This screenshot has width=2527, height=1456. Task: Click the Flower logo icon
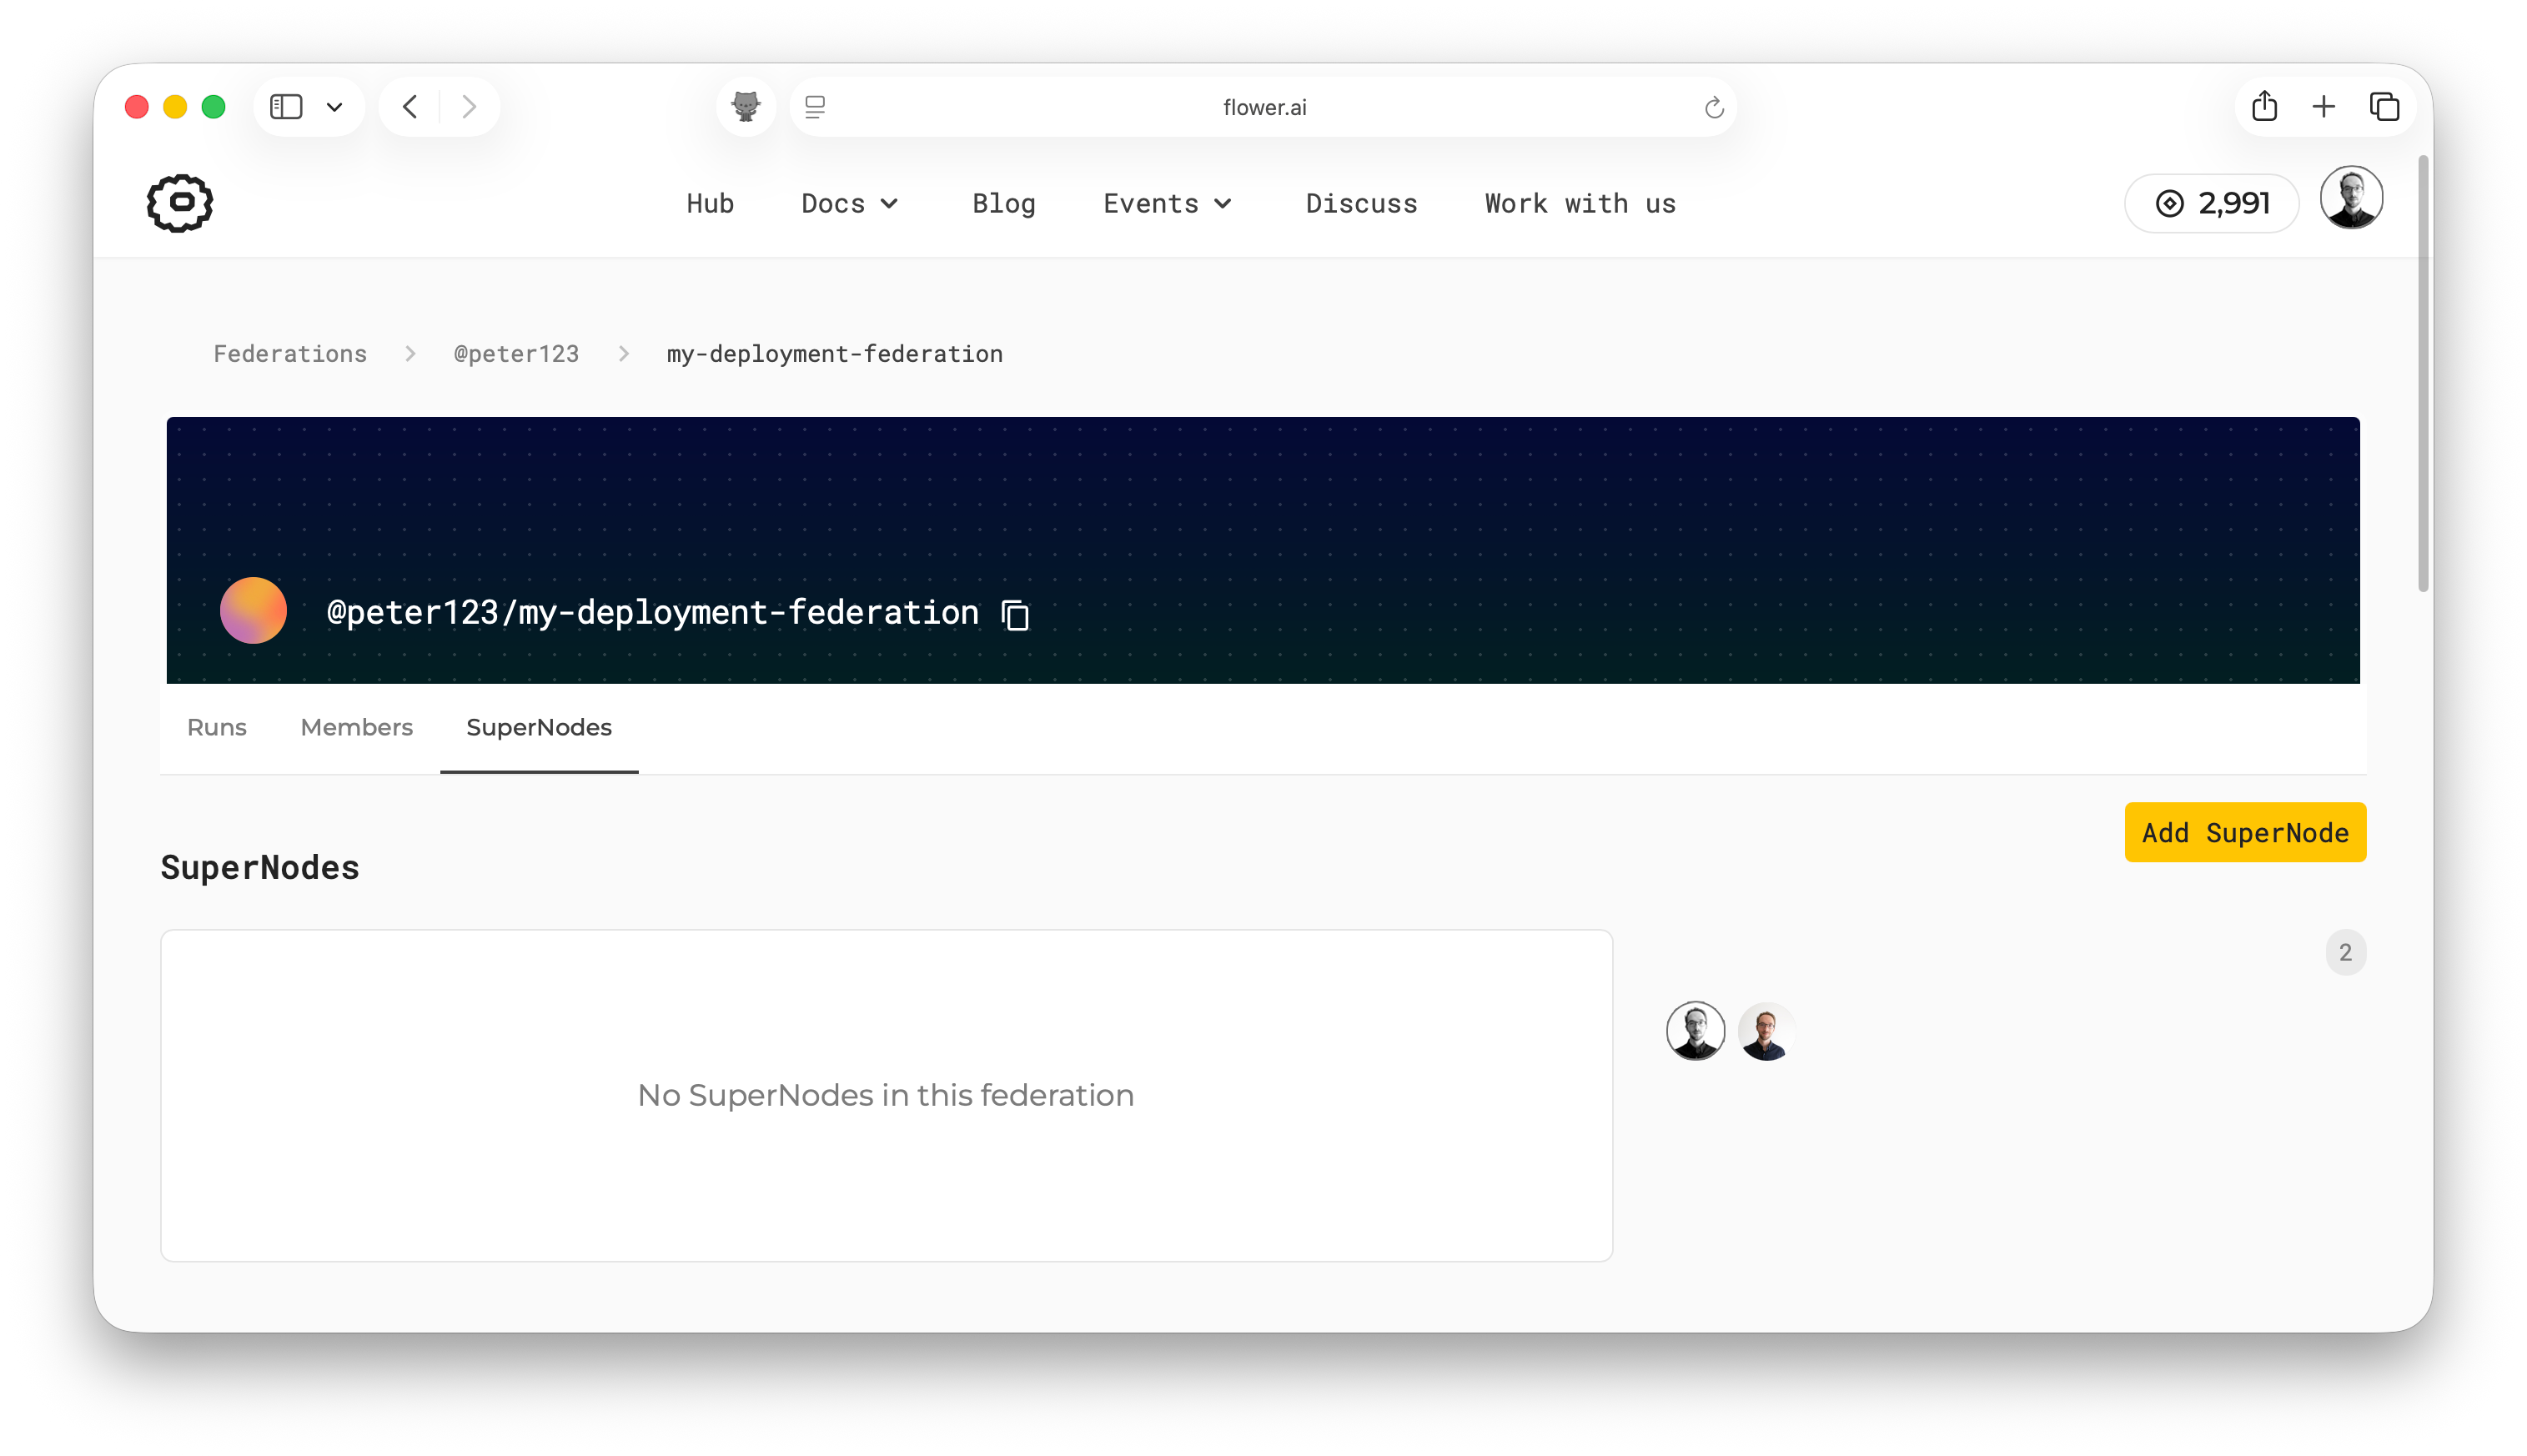point(180,203)
